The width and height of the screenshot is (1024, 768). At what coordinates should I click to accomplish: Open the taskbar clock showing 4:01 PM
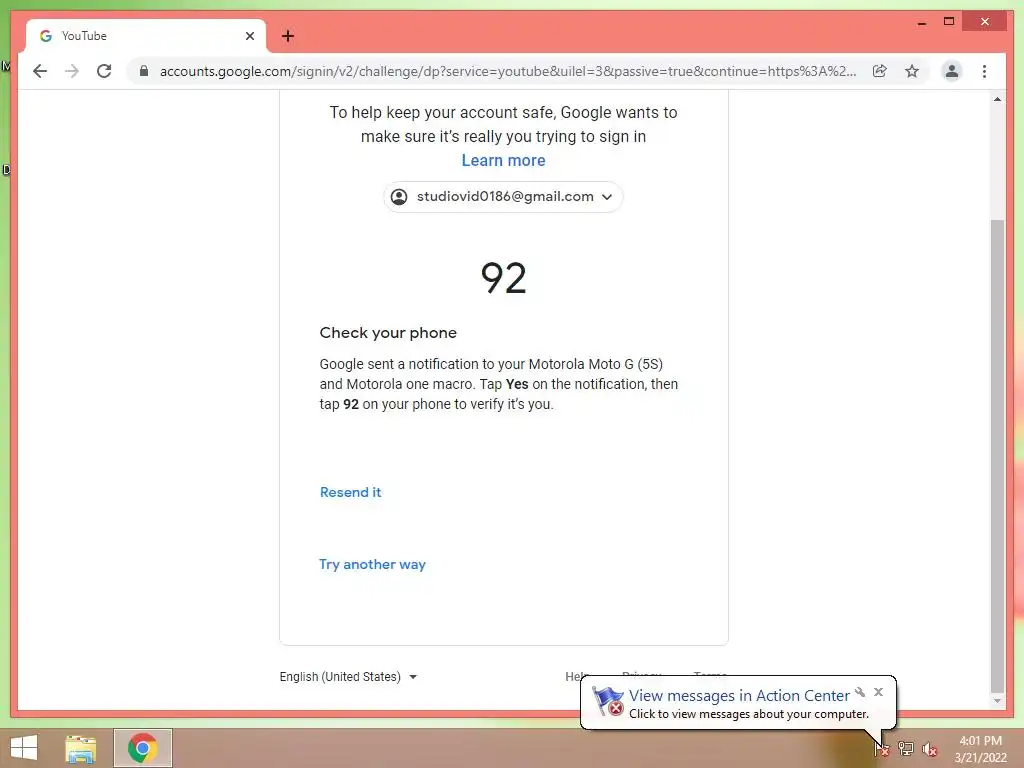[980, 749]
